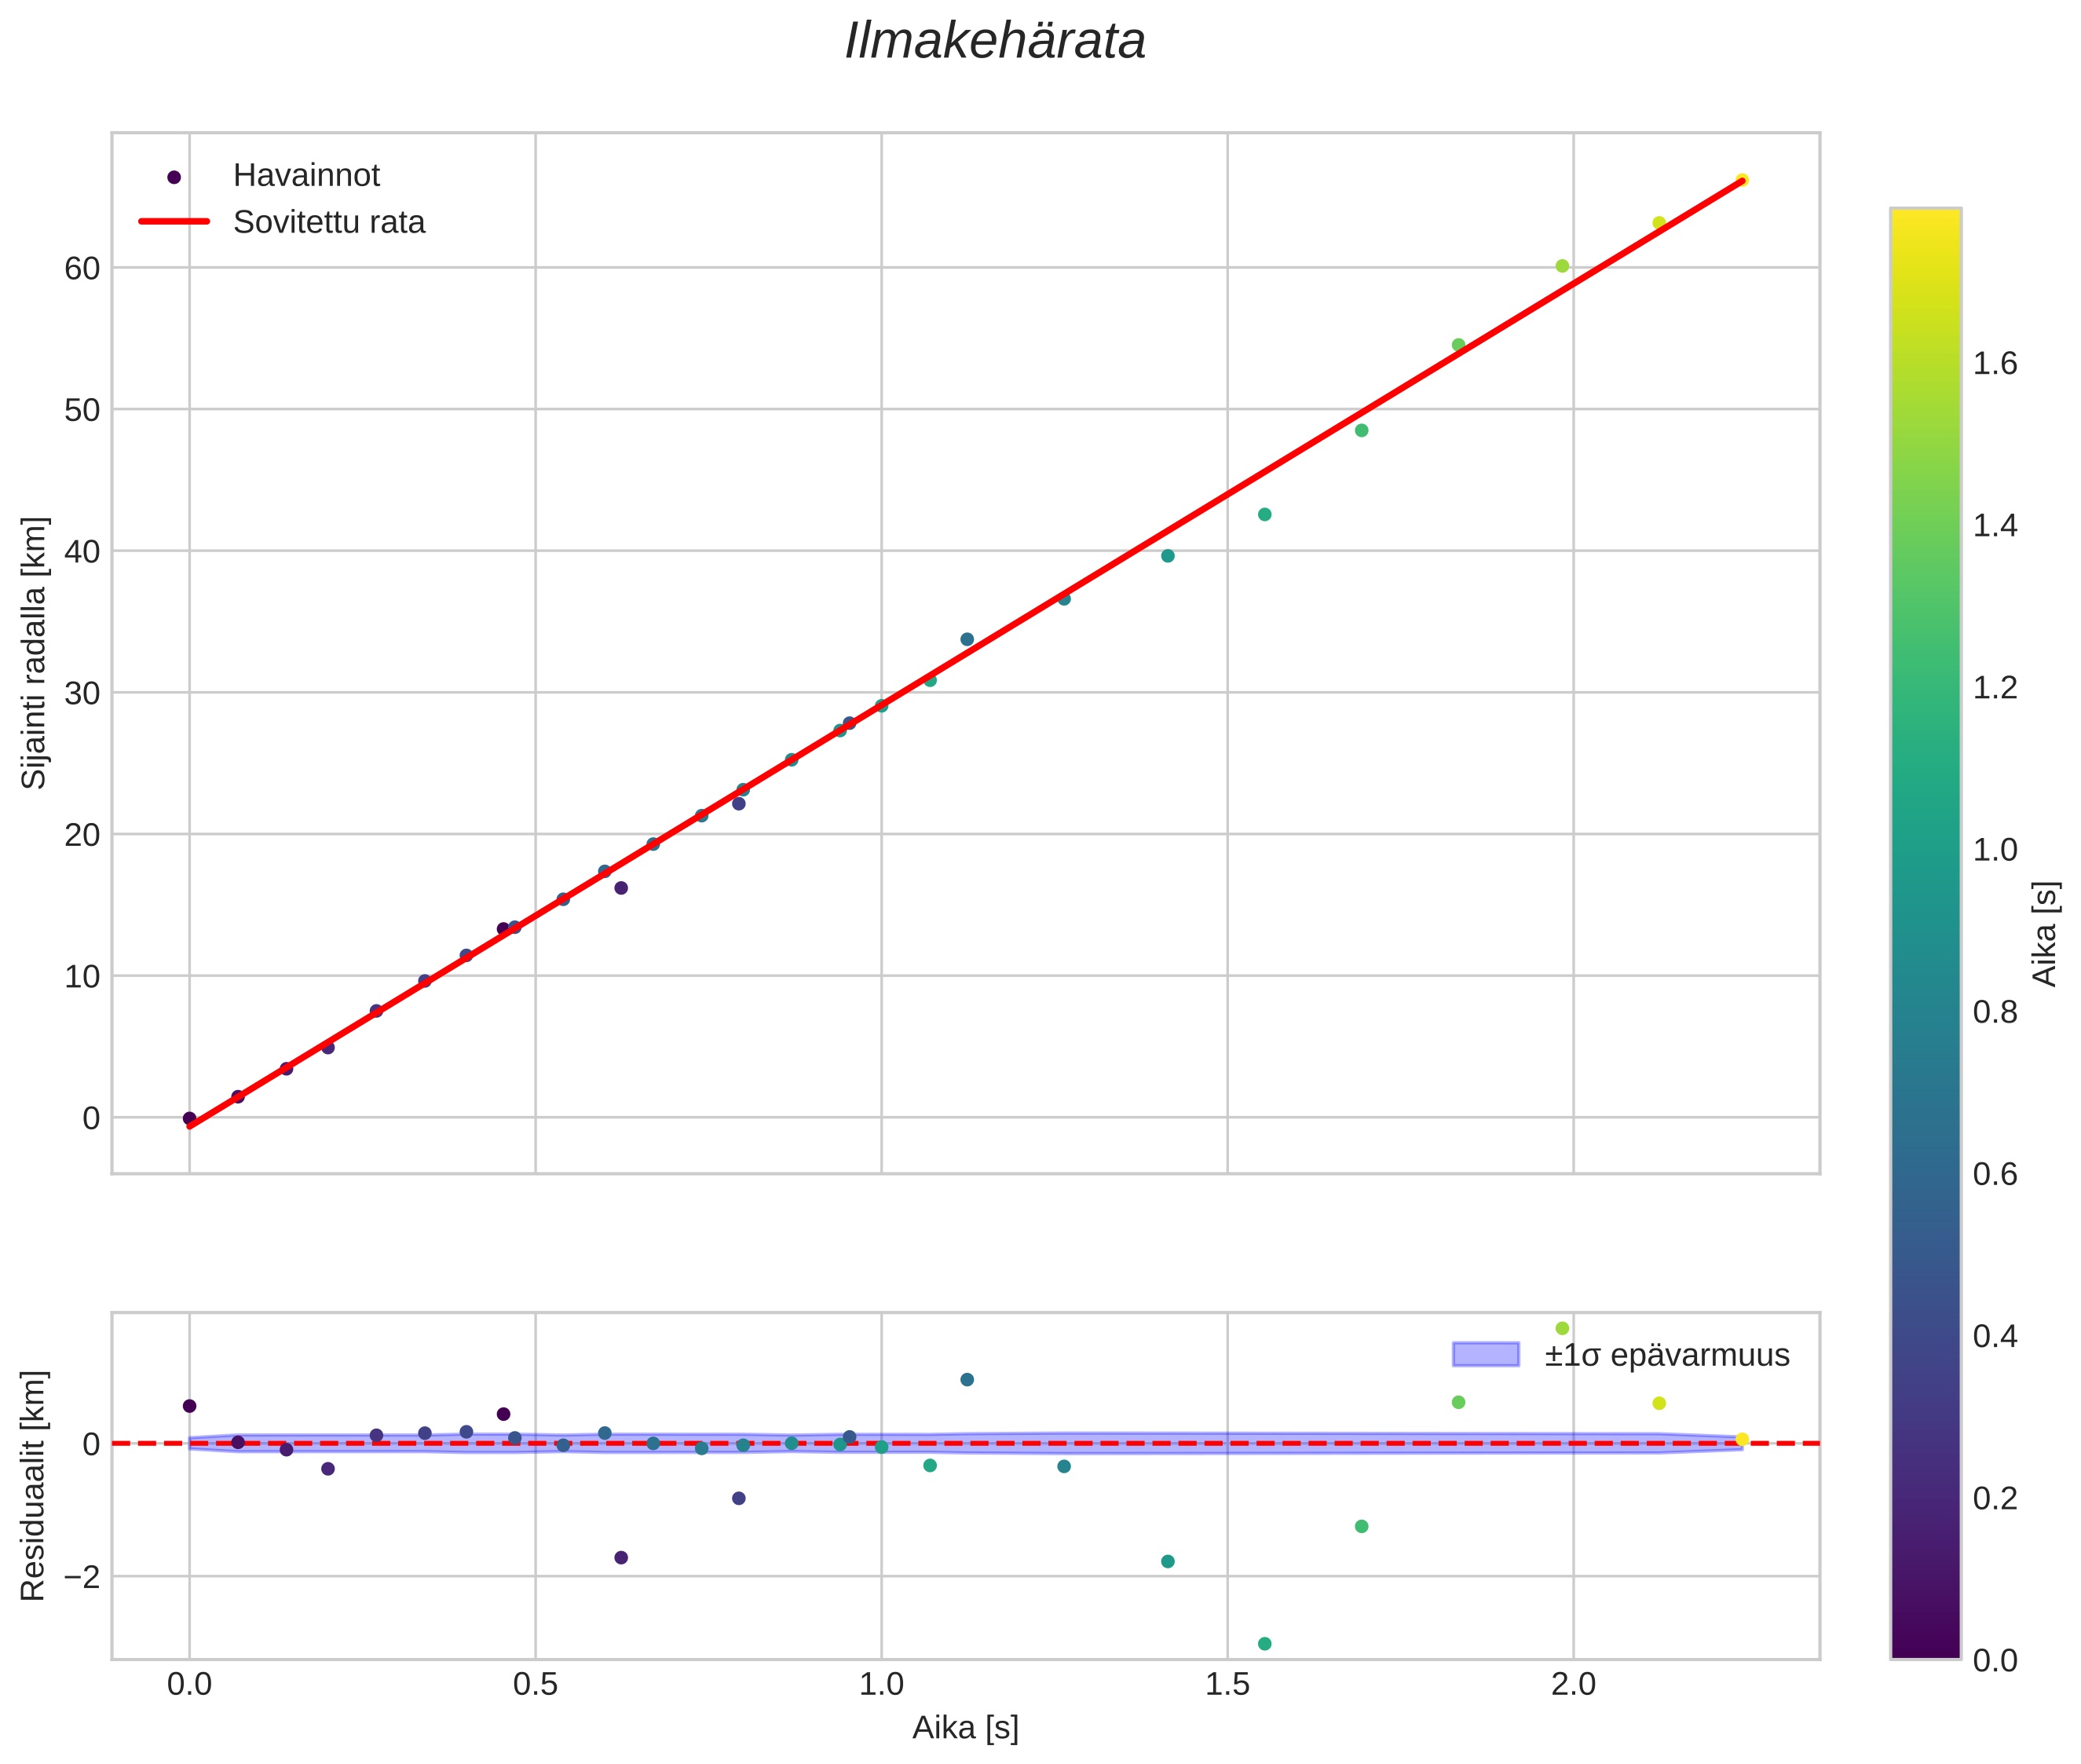This screenshot has width=2081, height=1764.
Task: Click the lowest residual point near −3
Action: click(1264, 1643)
